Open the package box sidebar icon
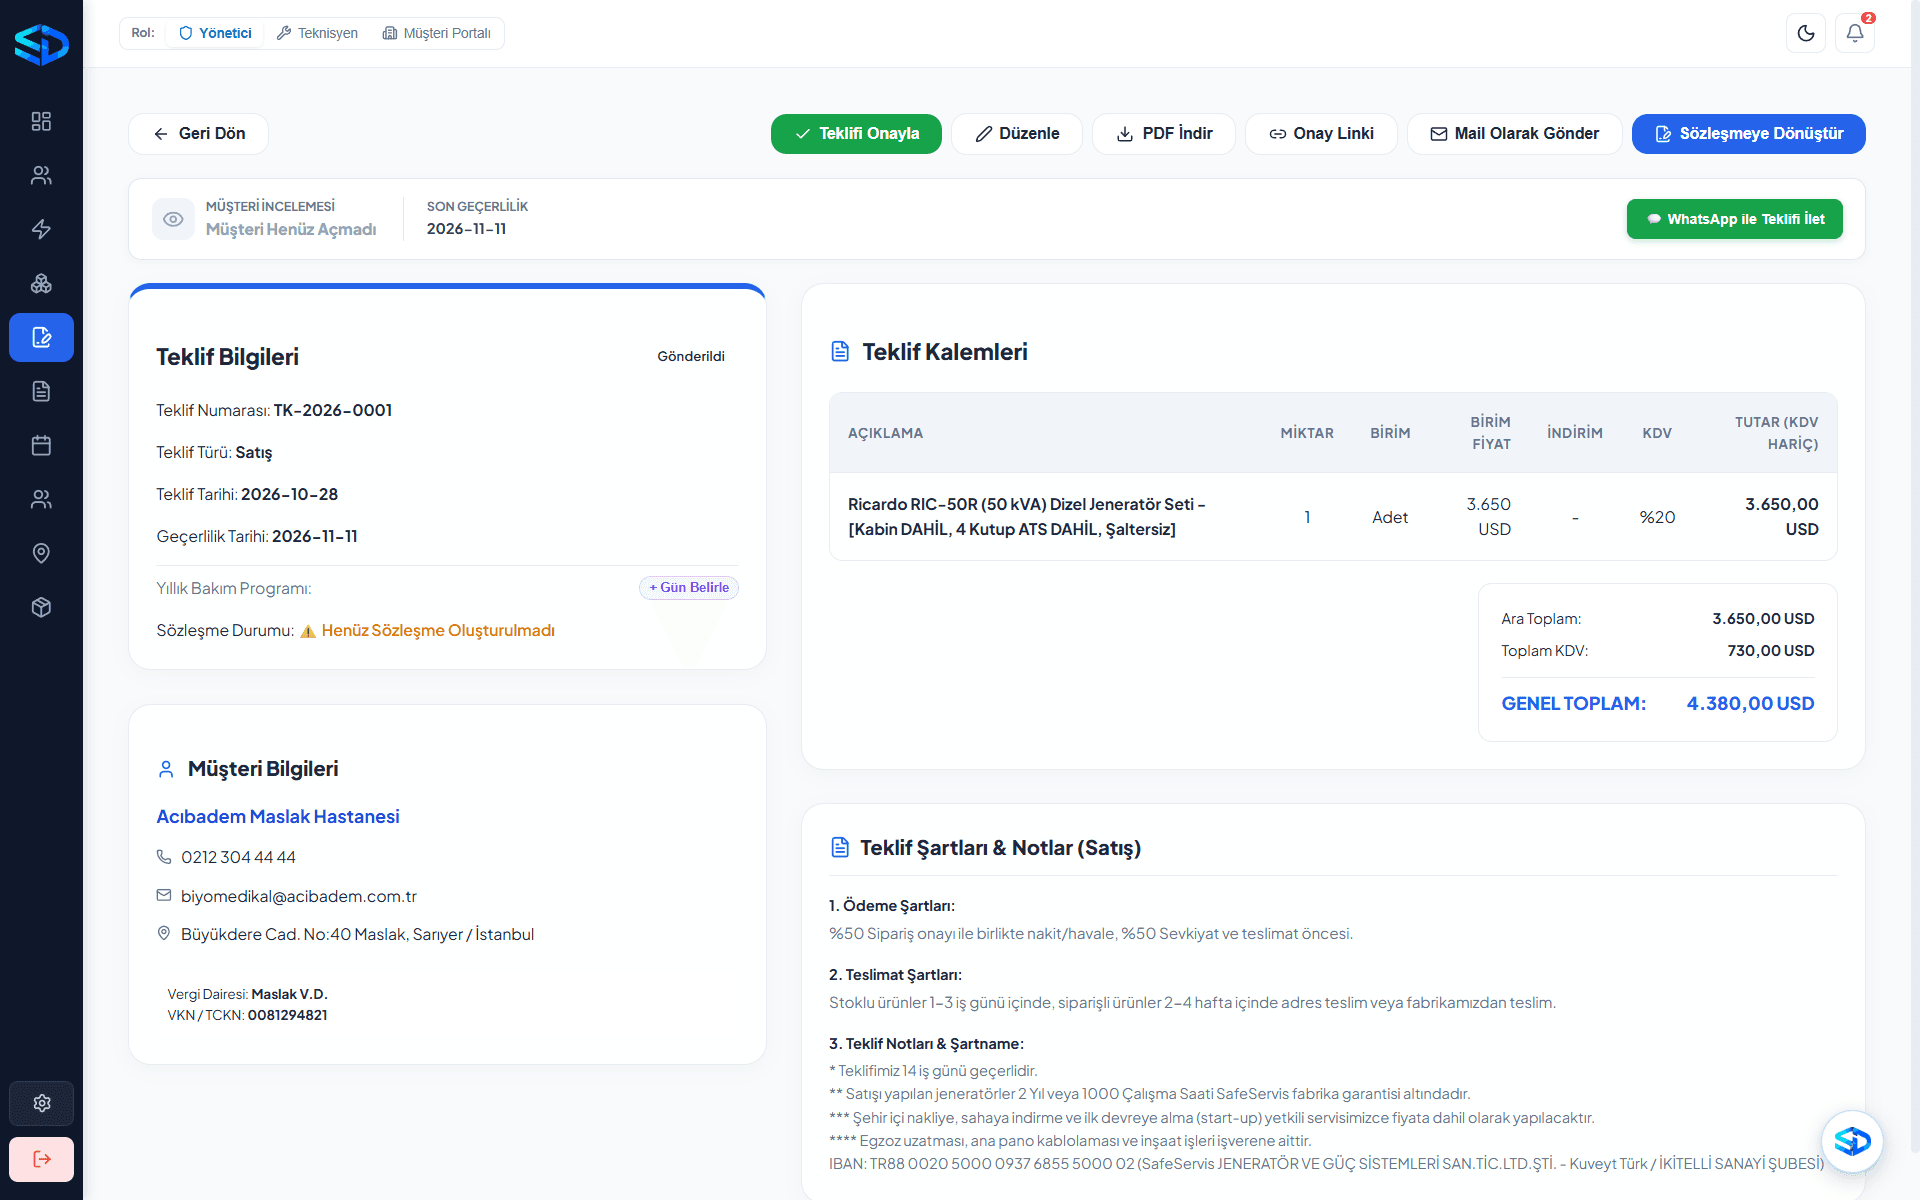This screenshot has width=1920, height=1200. (x=41, y=607)
